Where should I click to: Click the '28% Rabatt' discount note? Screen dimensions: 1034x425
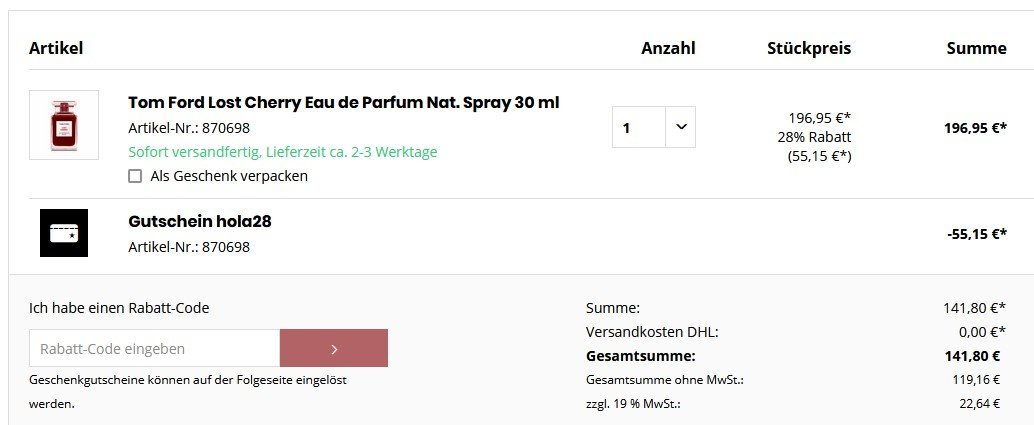tap(814, 136)
